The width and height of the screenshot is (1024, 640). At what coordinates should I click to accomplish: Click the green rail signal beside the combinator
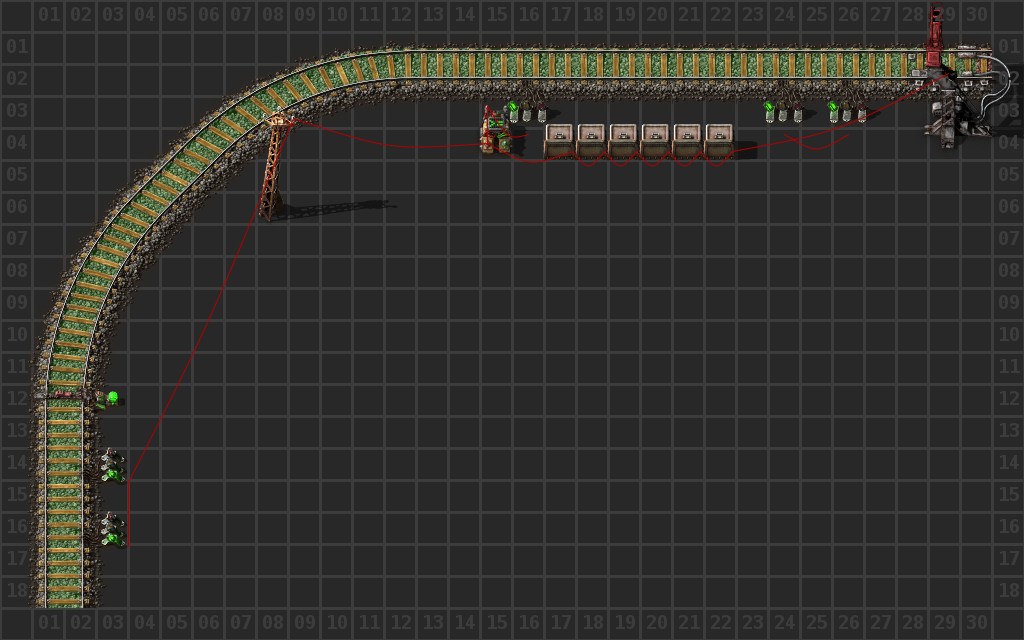pyautogui.click(x=513, y=111)
